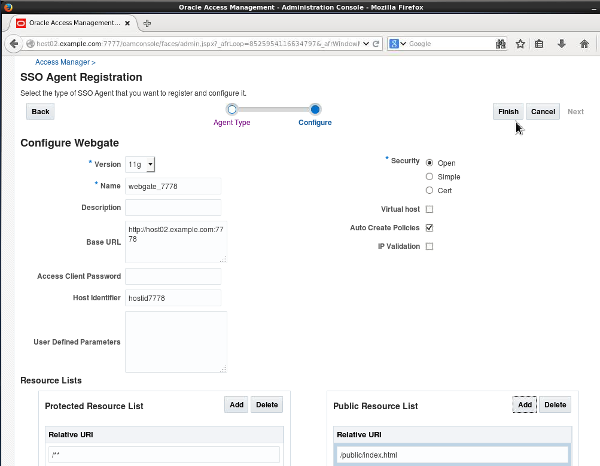Bookmark this page with the star icon
Viewport: 600px width, 466px height.
520,44
